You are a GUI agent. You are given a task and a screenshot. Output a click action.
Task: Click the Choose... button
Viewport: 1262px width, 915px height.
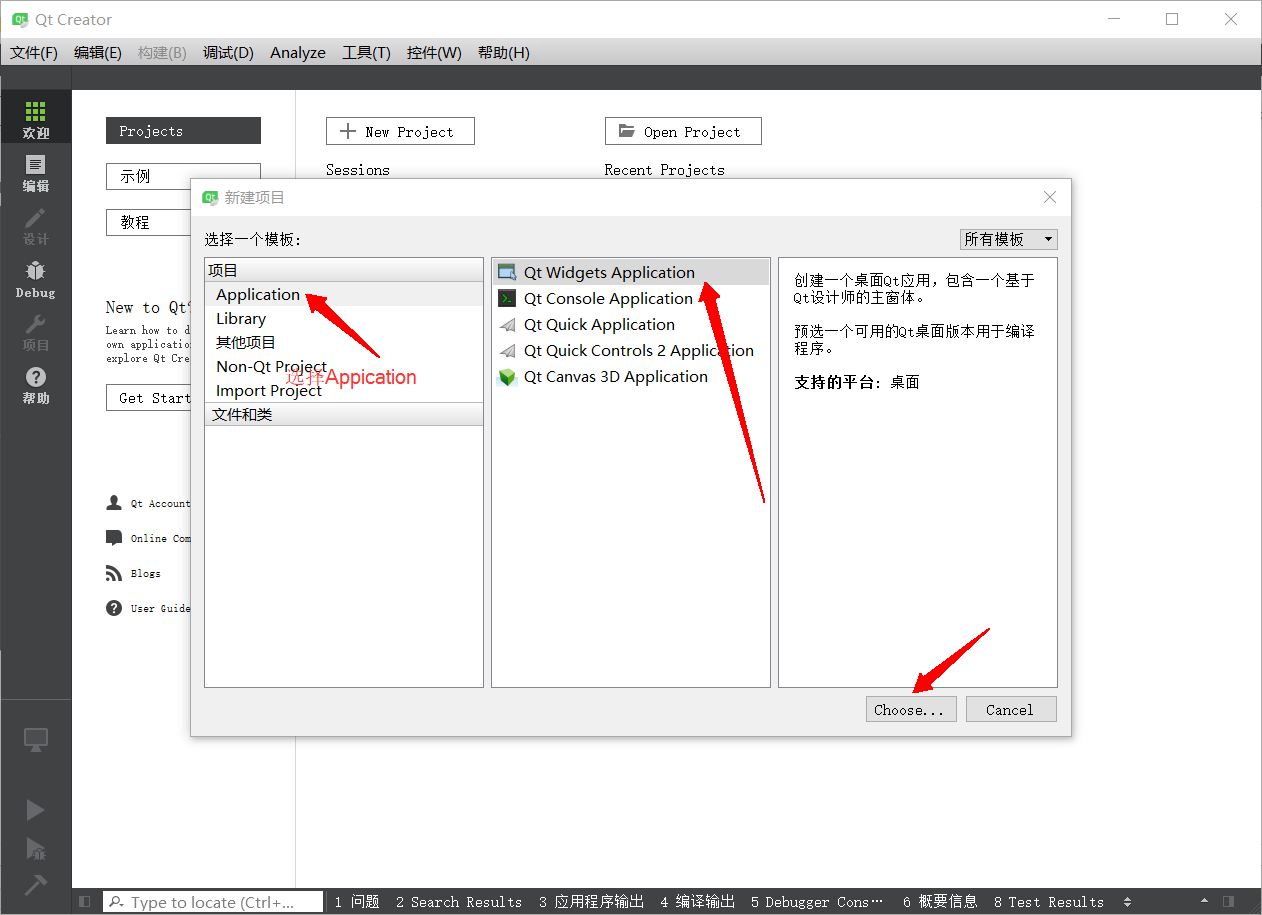(910, 710)
